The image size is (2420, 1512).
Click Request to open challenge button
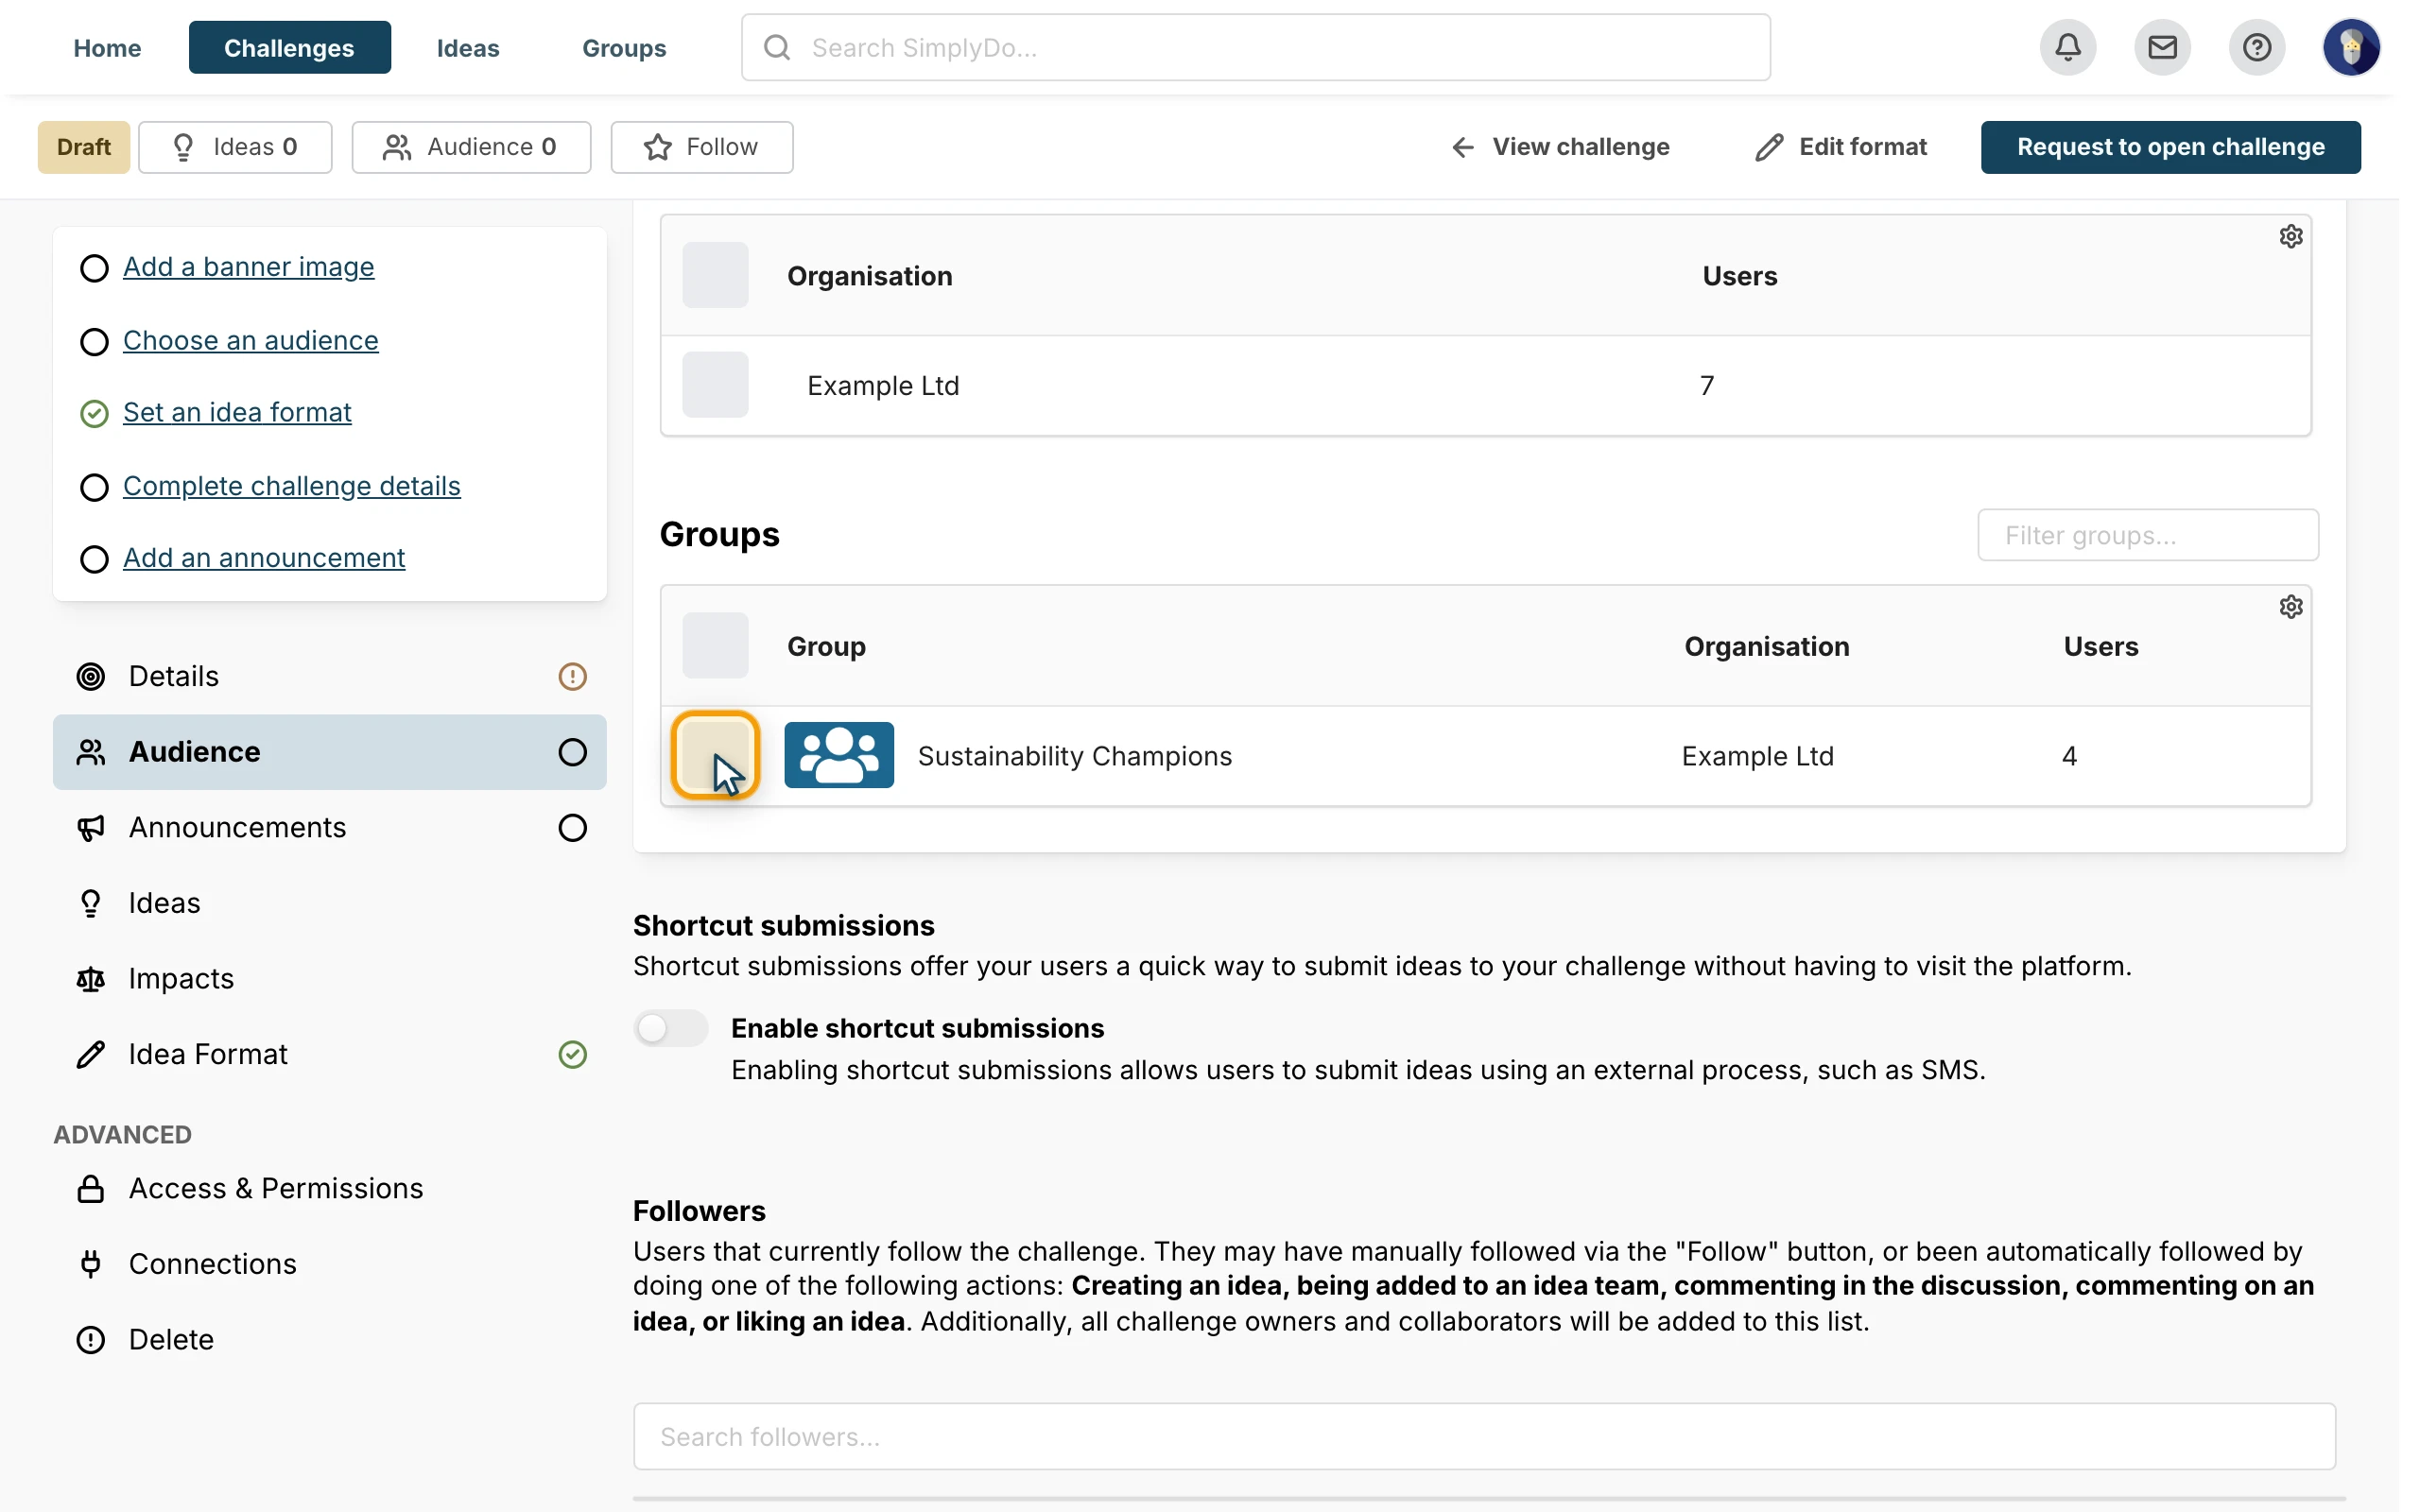(x=2170, y=147)
